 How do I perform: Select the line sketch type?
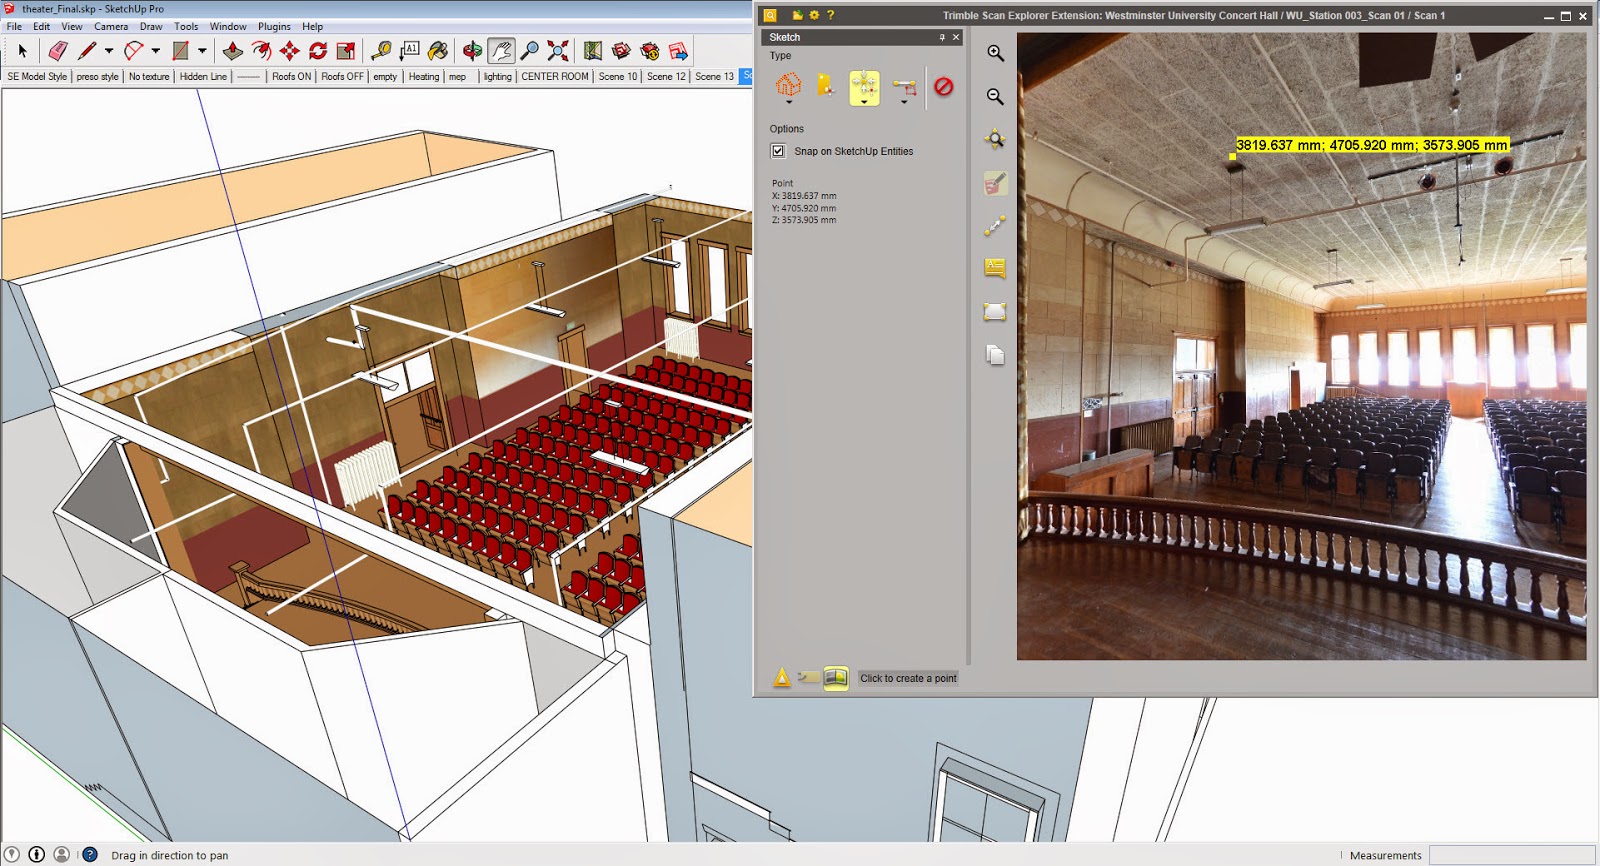point(904,86)
